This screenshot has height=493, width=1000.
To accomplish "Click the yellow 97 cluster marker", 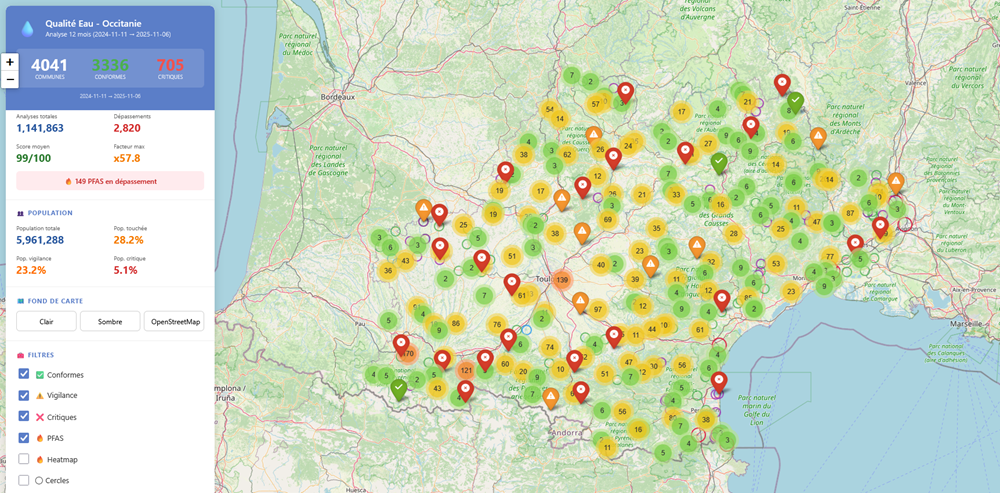I will pyautogui.click(x=596, y=309).
